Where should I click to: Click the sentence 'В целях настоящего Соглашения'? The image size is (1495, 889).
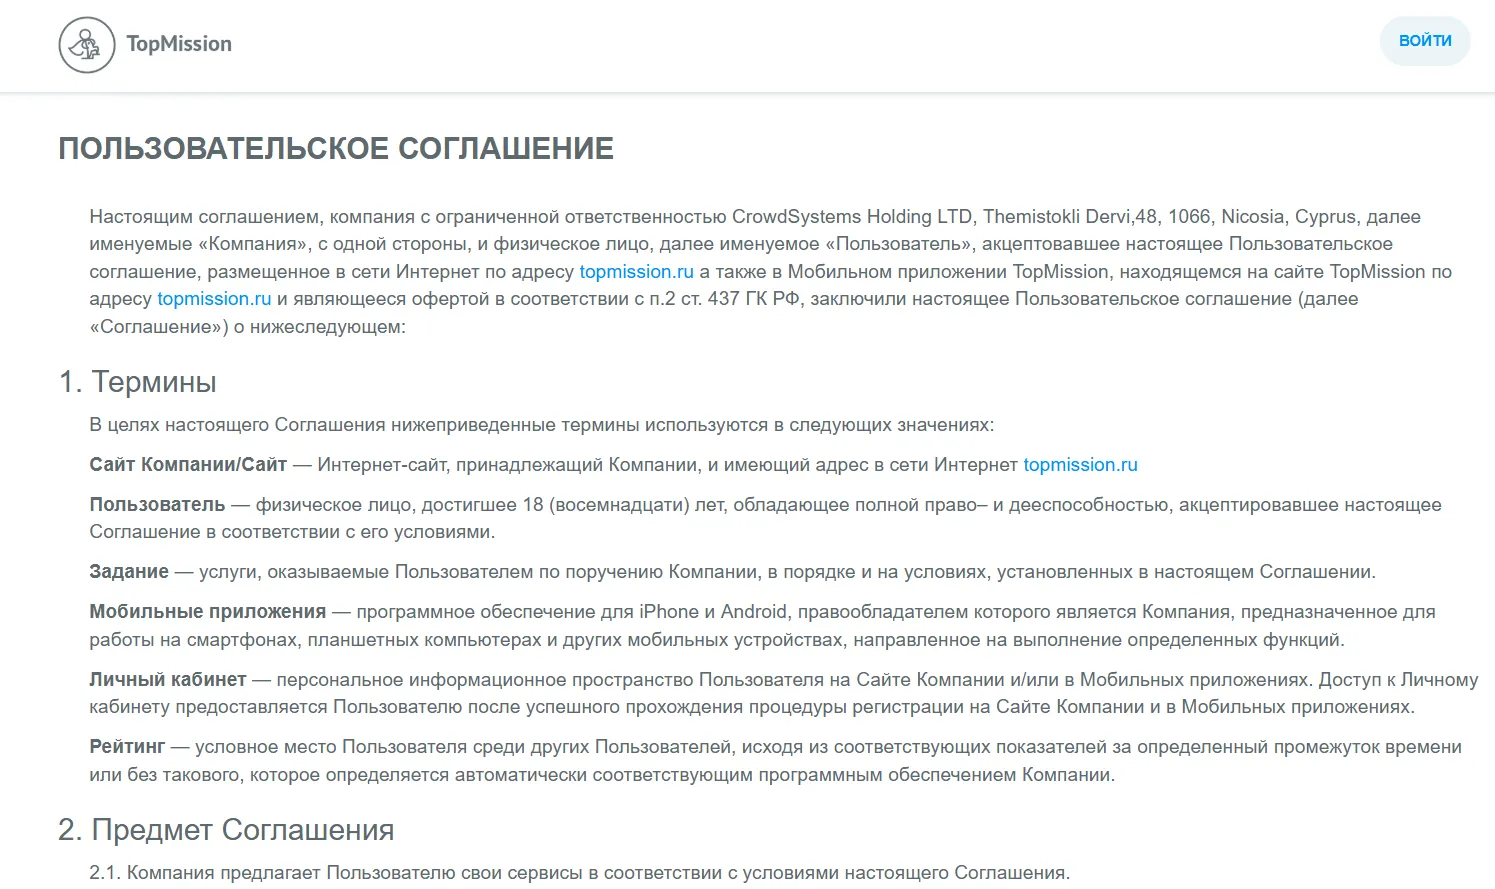542,425
